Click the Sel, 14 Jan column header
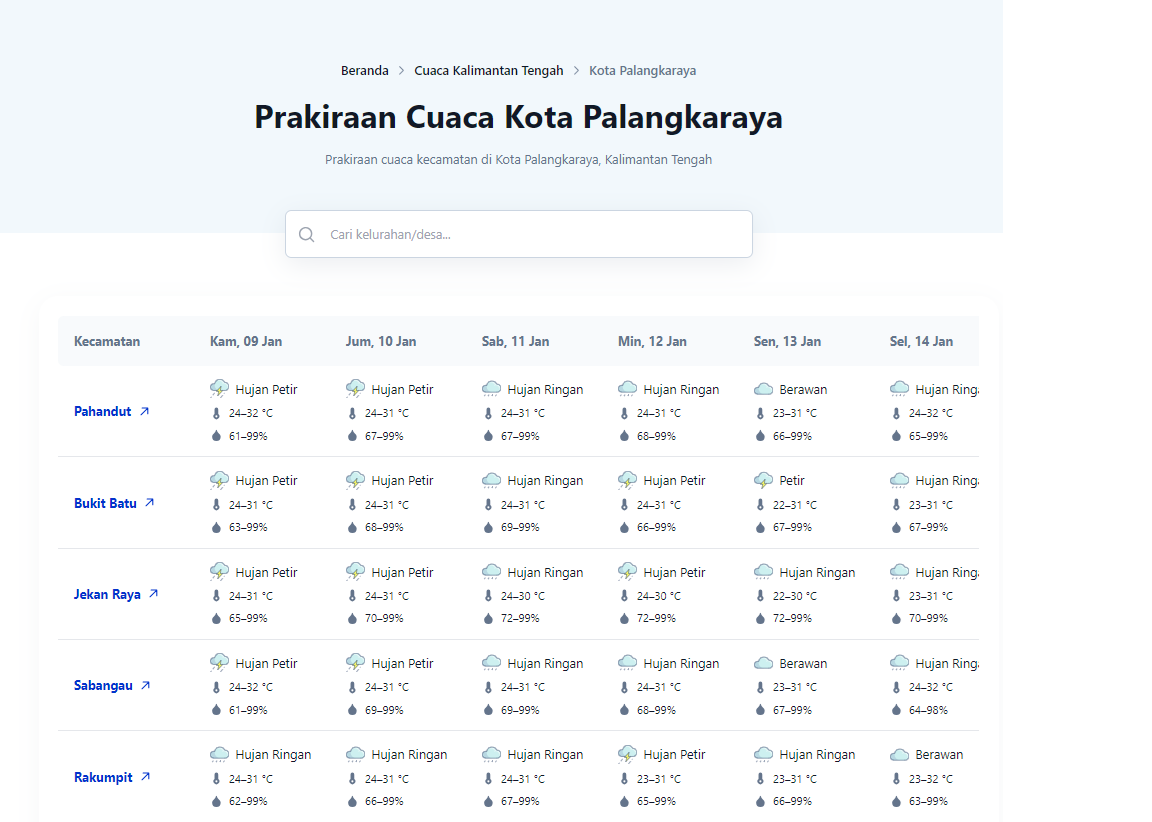Screen dimensions: 1152x822 921,342
